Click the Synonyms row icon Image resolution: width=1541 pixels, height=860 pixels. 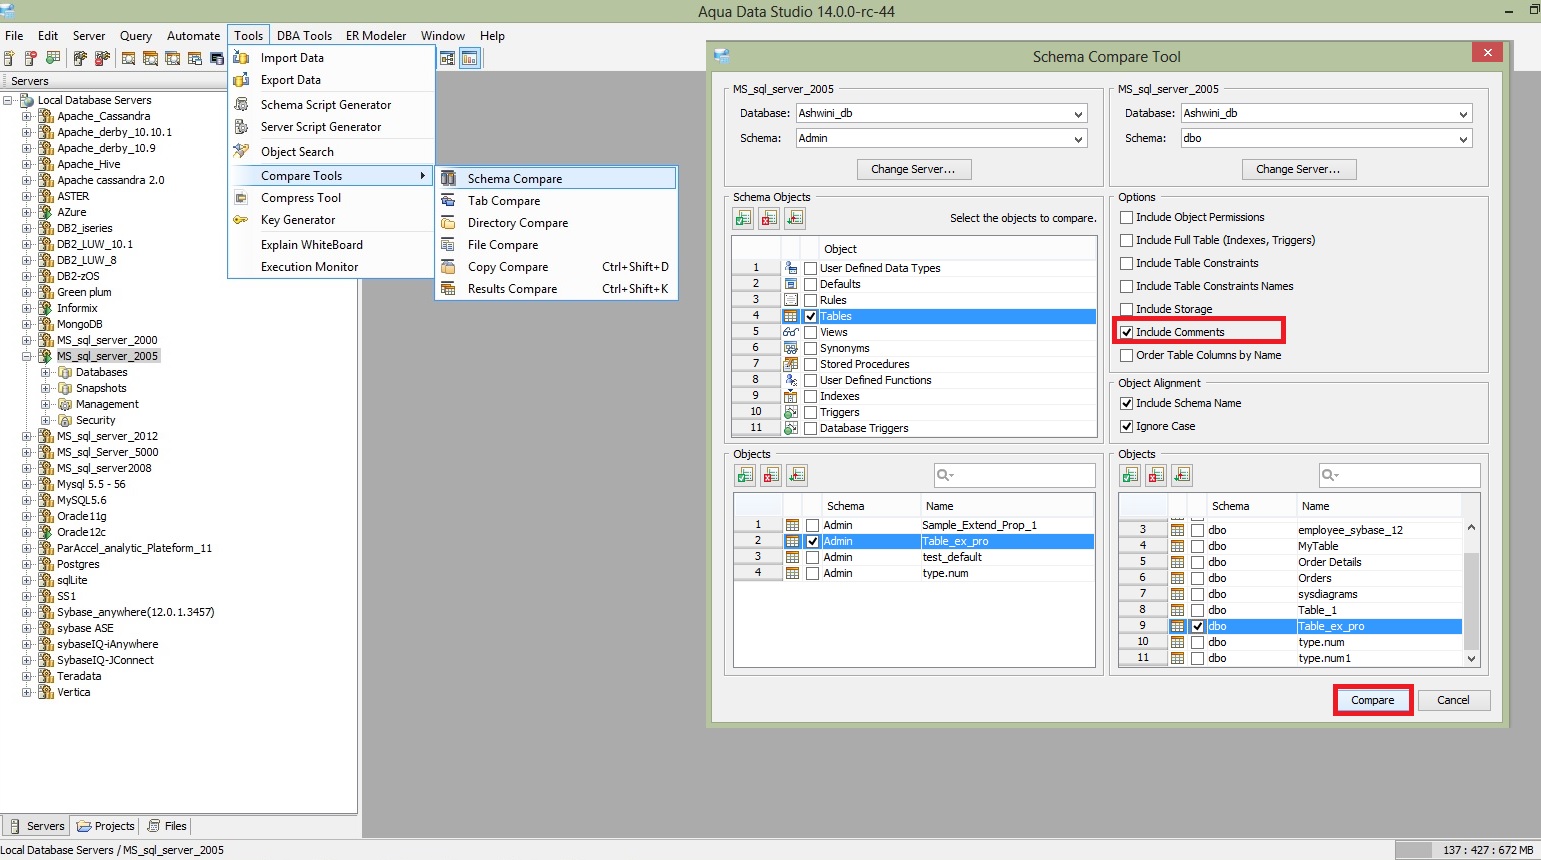click(791, 348)
